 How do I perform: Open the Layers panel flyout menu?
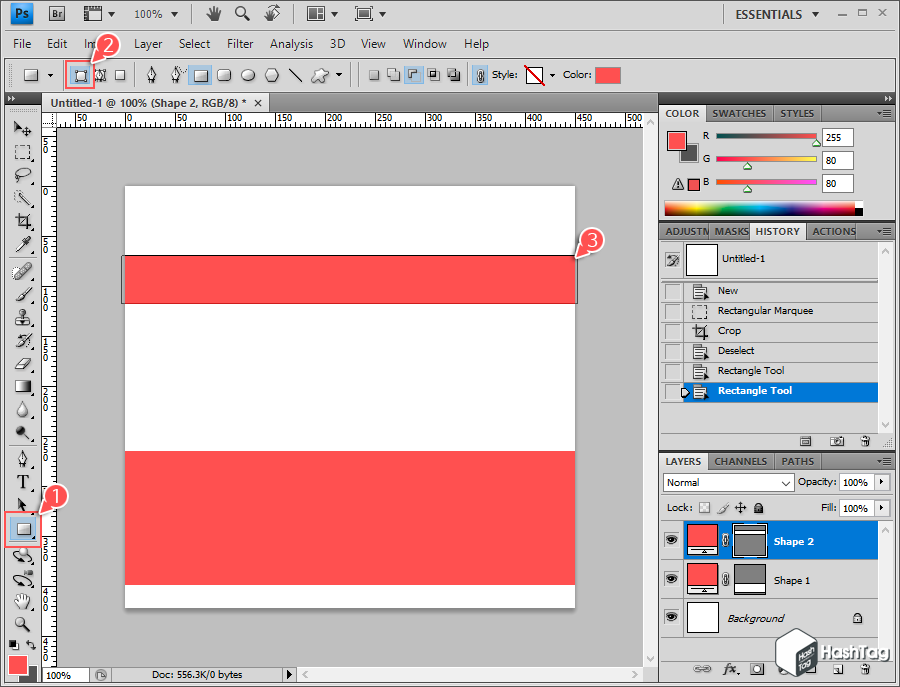click(x=884, y=461)
